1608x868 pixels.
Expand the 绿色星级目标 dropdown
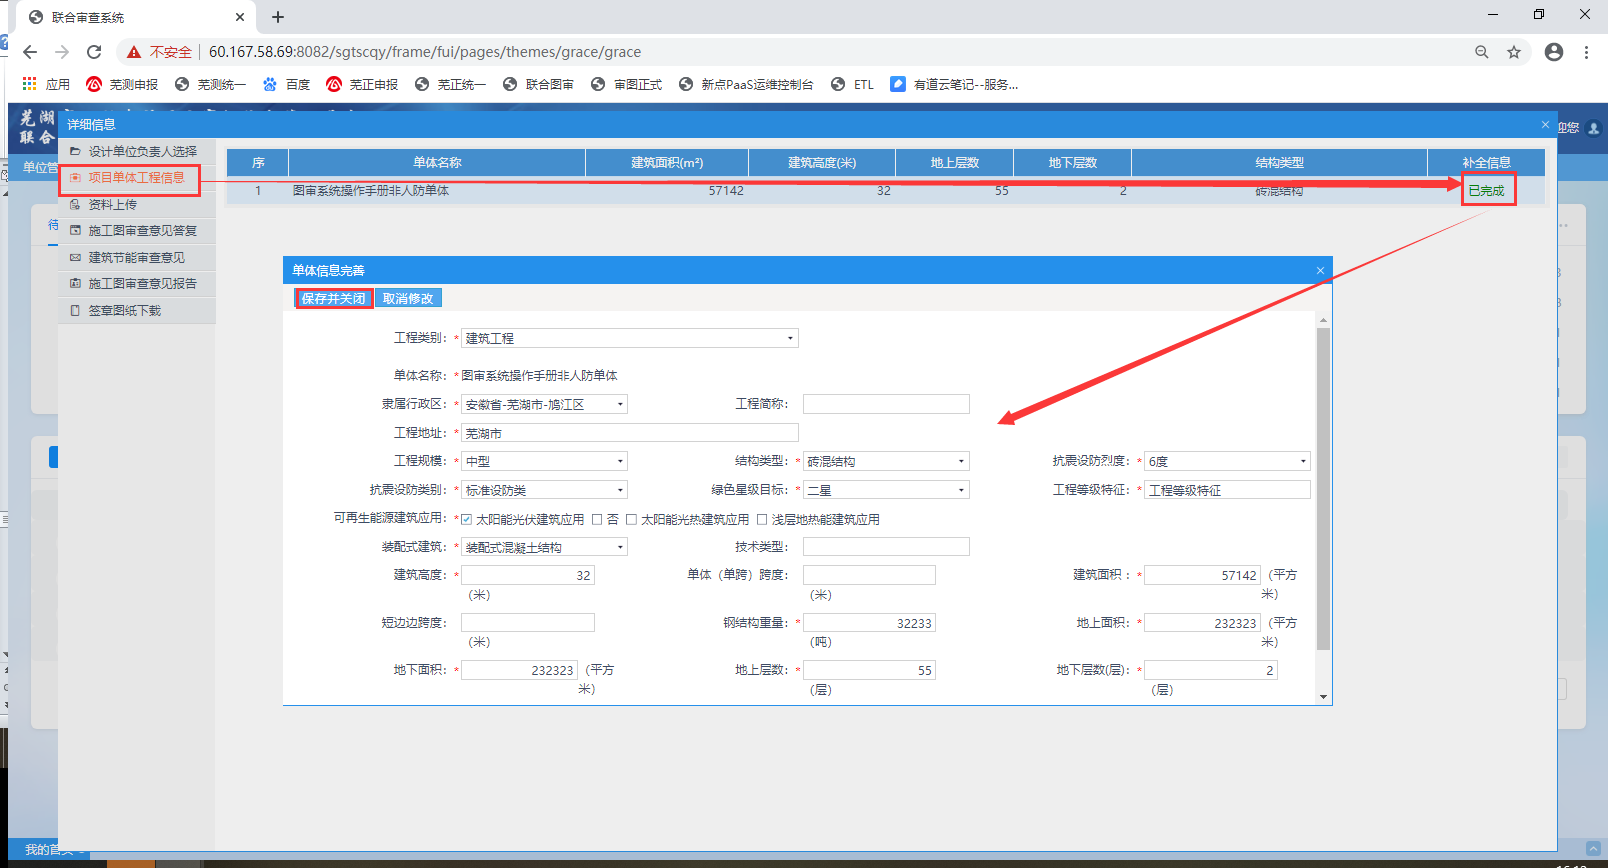pyautogui.click(x=961, y=490)
